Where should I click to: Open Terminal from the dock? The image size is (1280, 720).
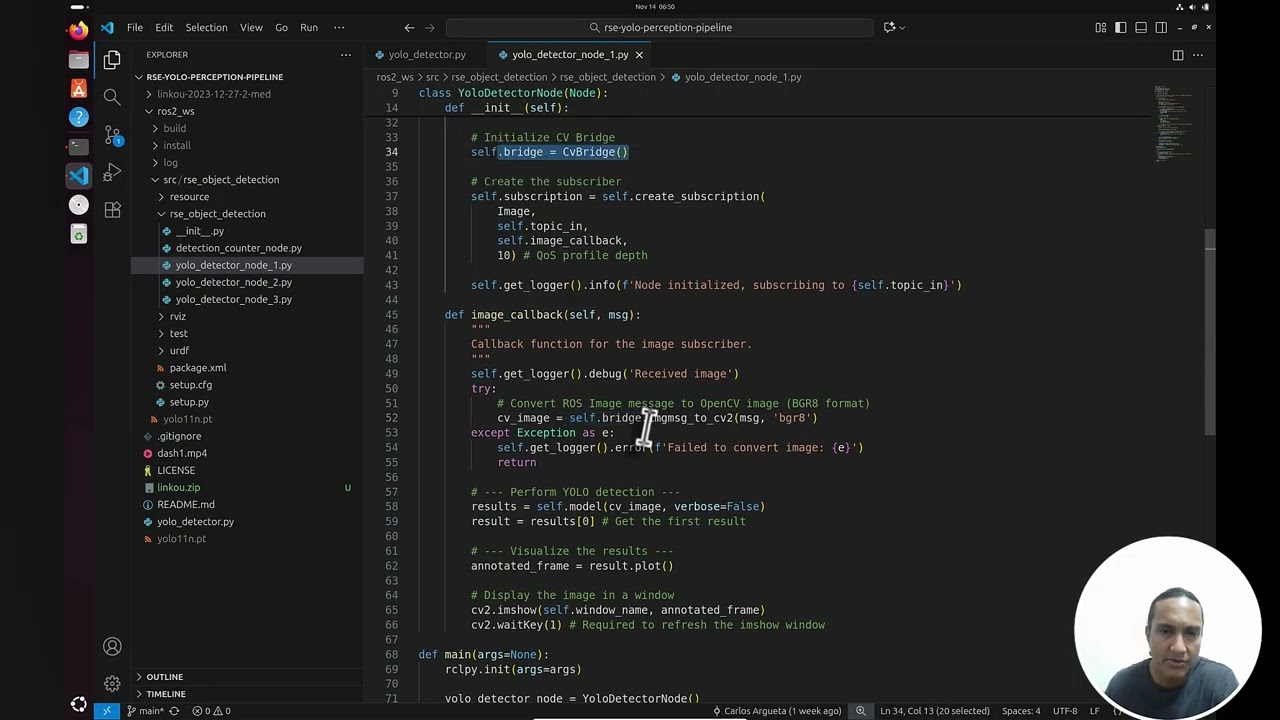(x=78, y=147)
